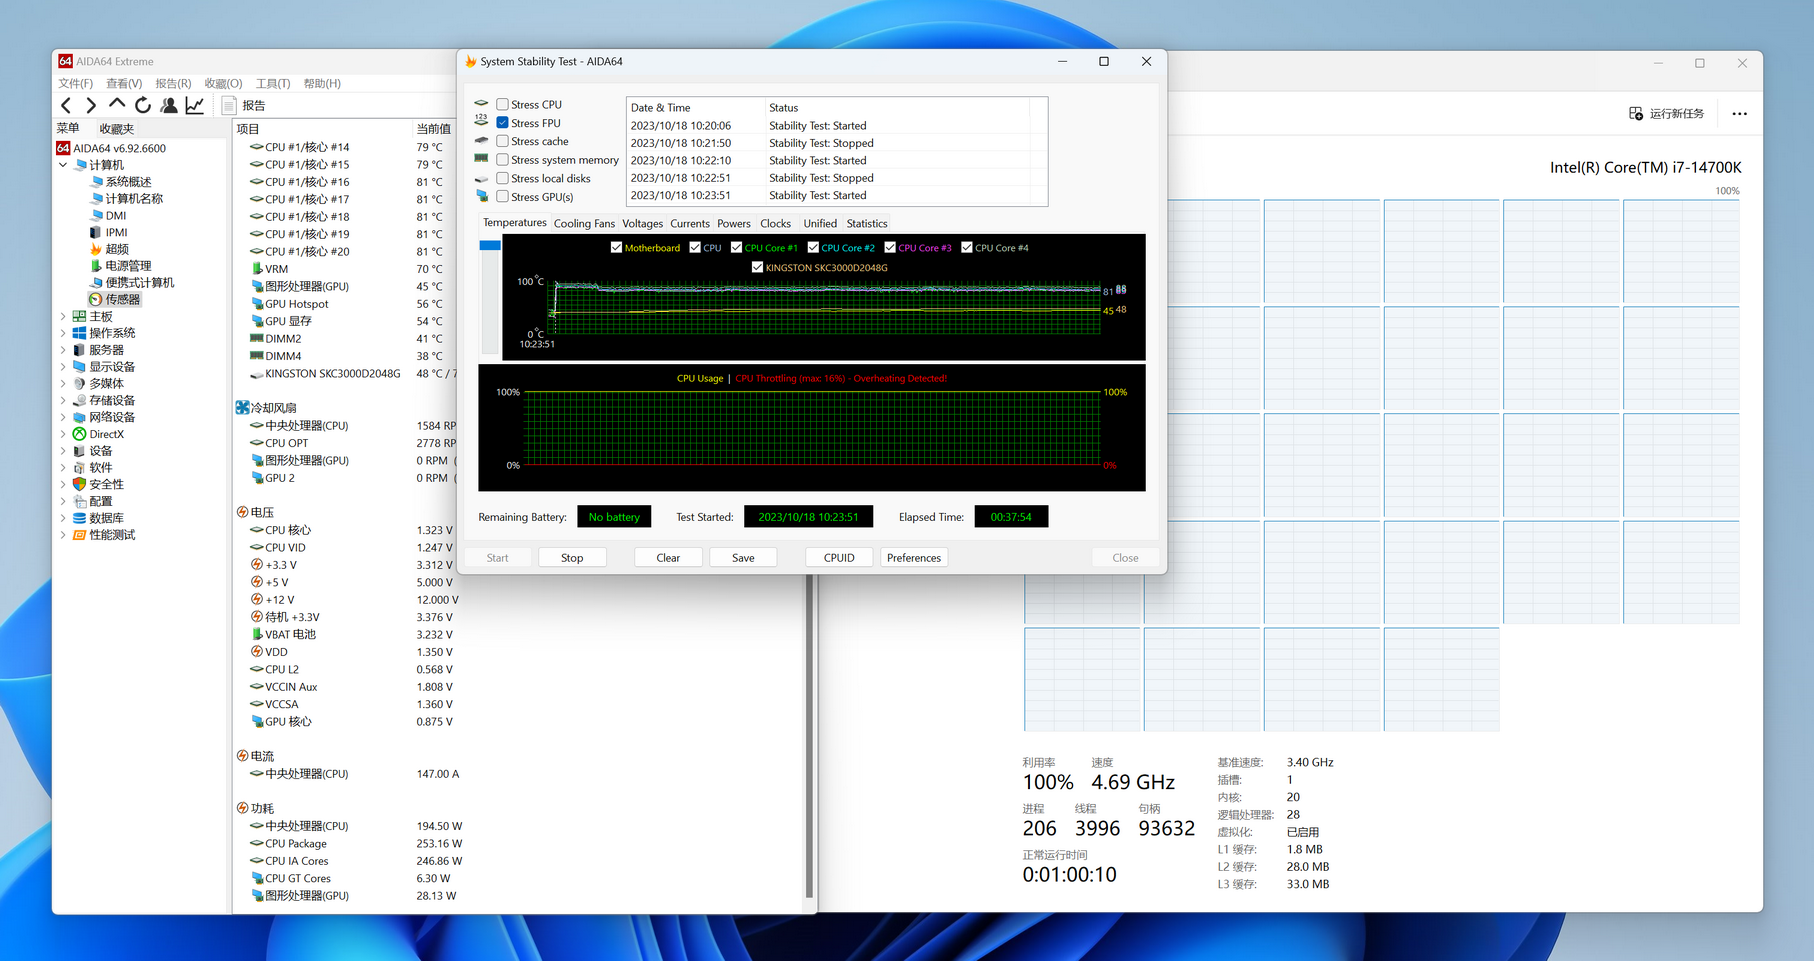
Task: Open the 工具(T) menu
Action: (x=273, y=84)
